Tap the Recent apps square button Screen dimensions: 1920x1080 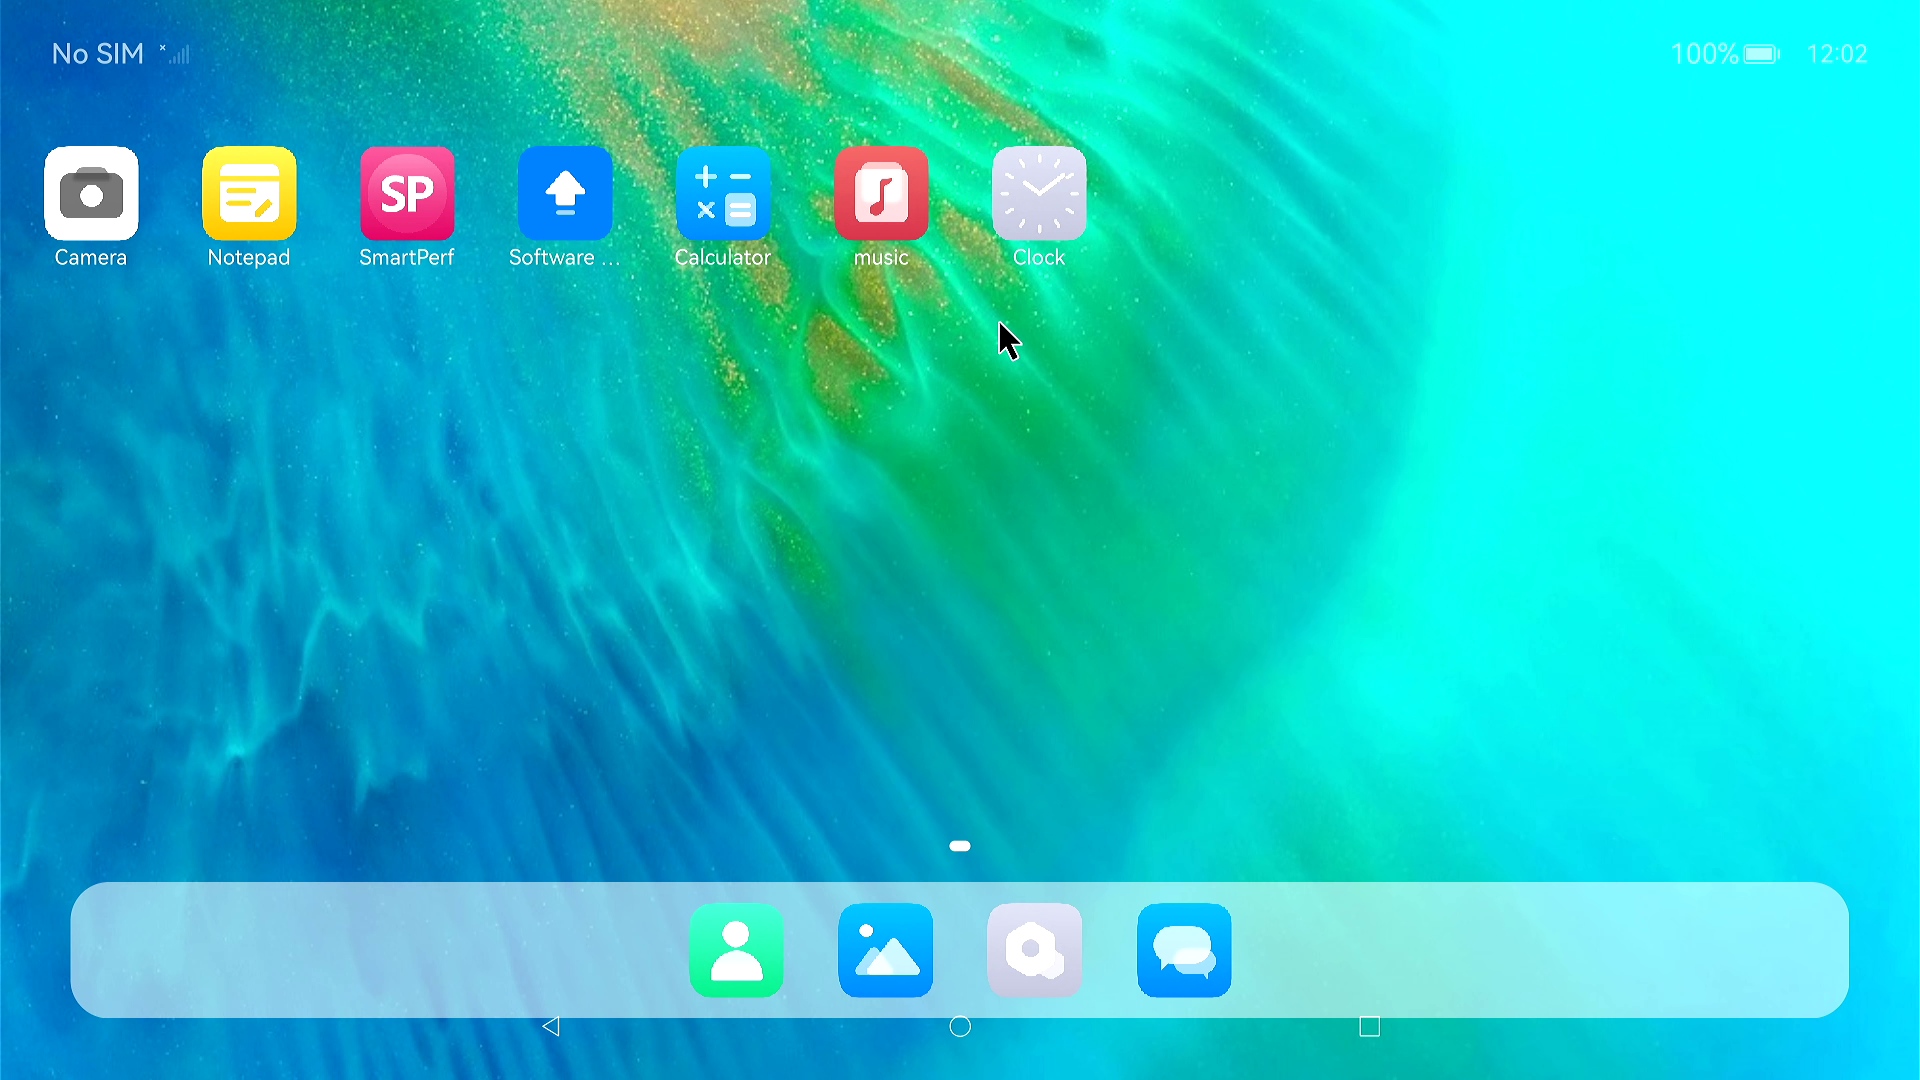tap(1369, 1027)
